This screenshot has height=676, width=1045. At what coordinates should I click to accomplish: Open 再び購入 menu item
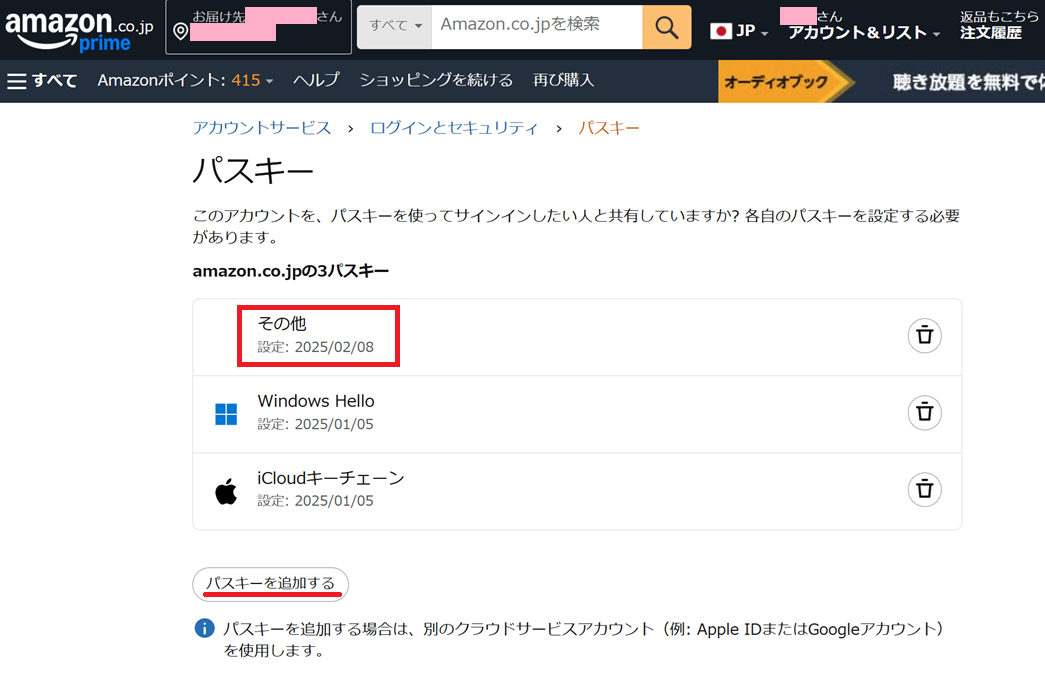pyautogui.click(x=563, y=81)
